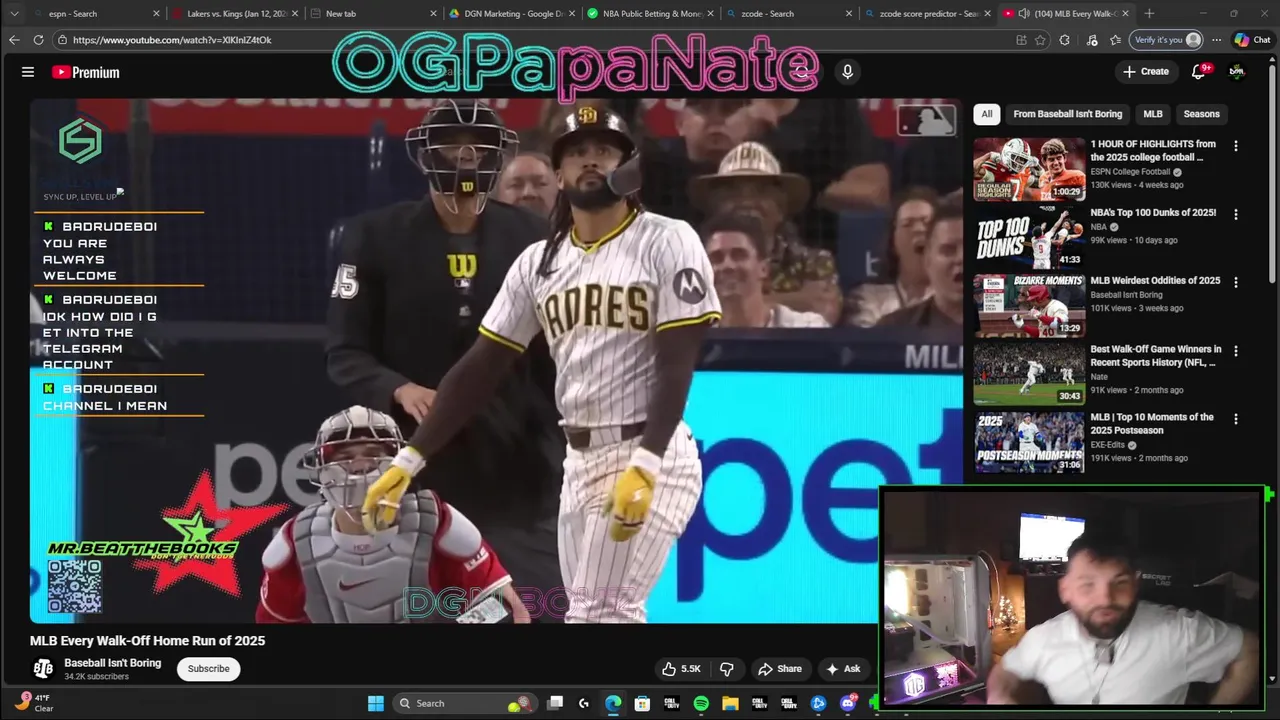Select the MLB filter chip

(x=1153, y=114)
